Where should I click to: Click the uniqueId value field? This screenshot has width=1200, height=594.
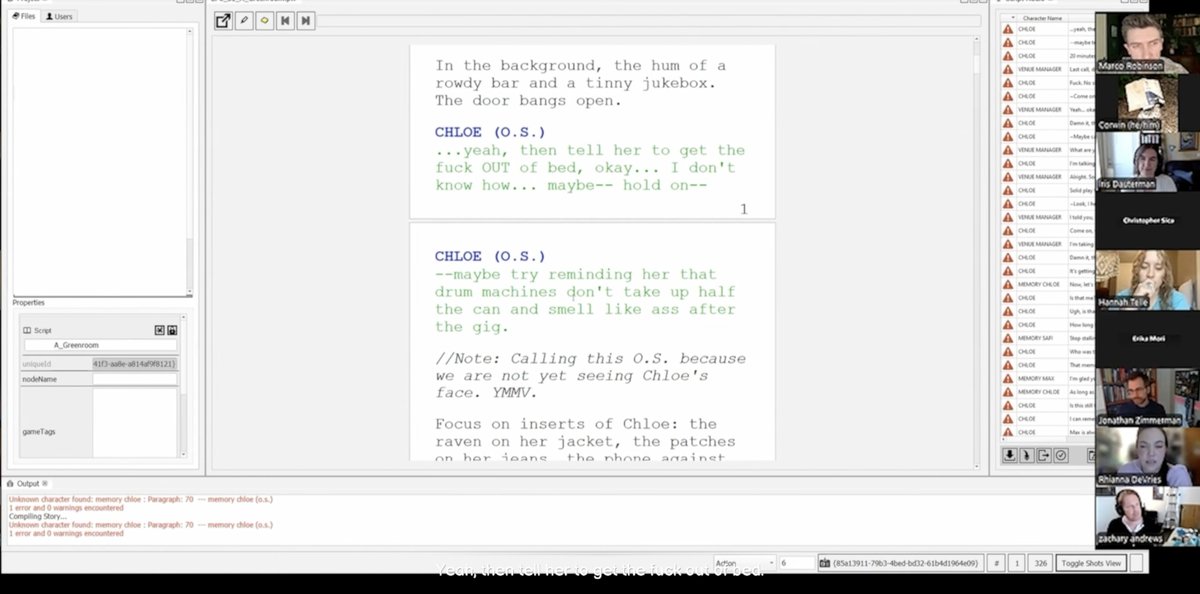coord(135,364)
